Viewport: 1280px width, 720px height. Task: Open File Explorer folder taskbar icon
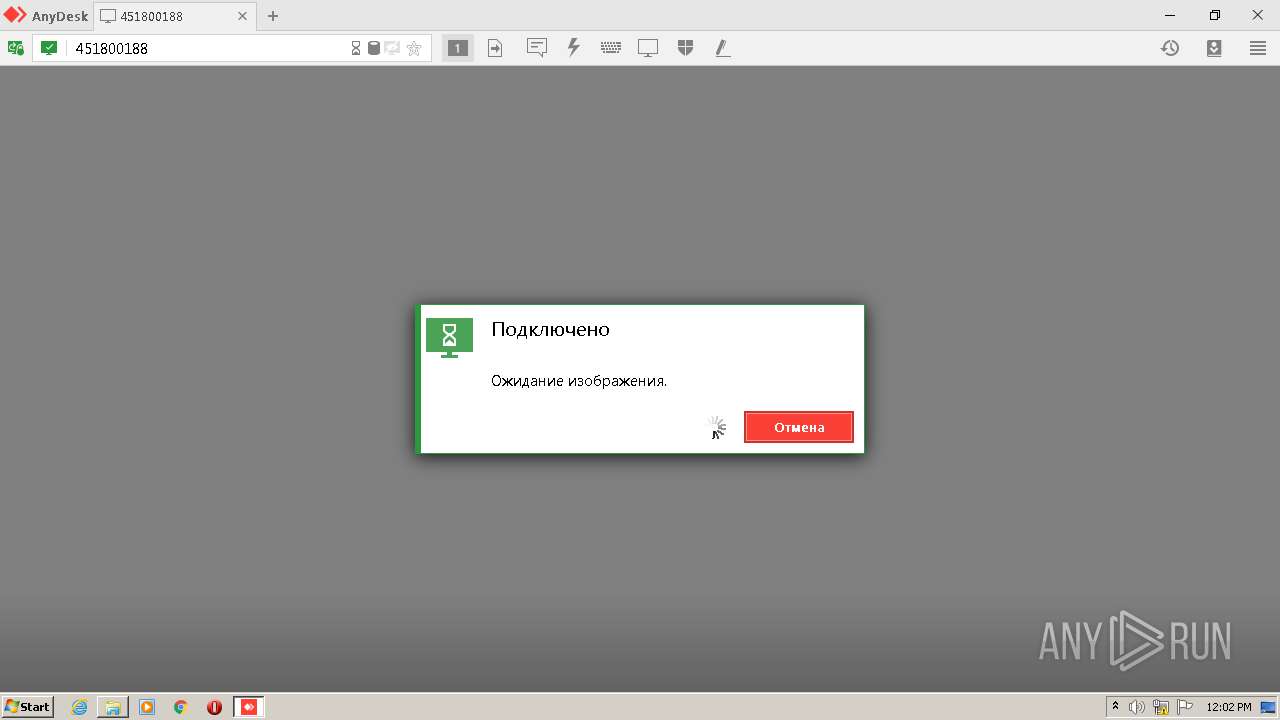click(113, 707)
